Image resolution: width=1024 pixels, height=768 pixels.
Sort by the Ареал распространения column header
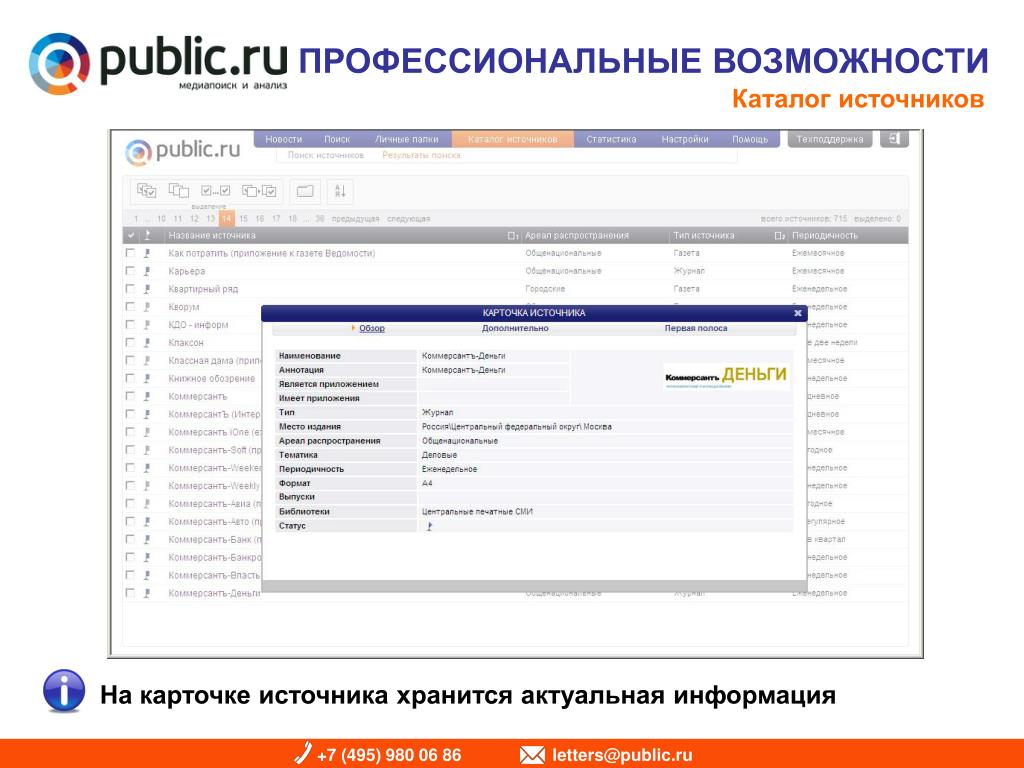[x=577, y=236]
